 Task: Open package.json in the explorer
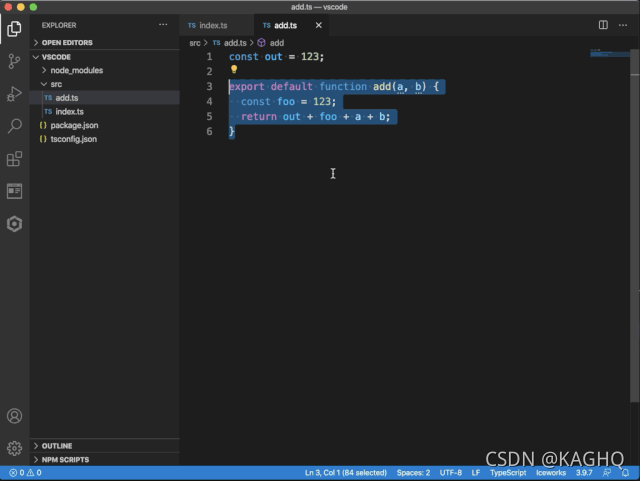104,125
